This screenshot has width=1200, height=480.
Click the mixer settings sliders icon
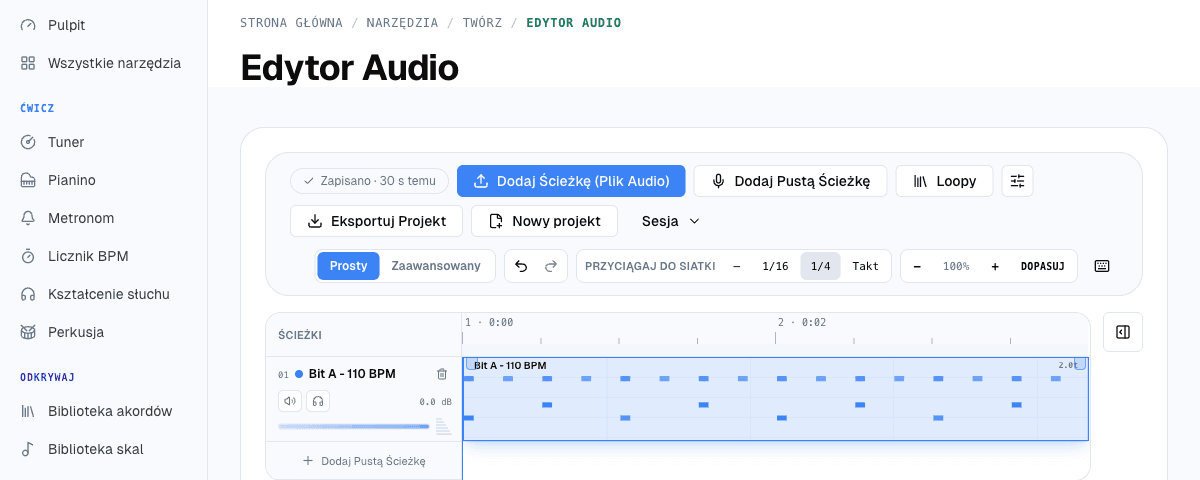coord(1017,181)
